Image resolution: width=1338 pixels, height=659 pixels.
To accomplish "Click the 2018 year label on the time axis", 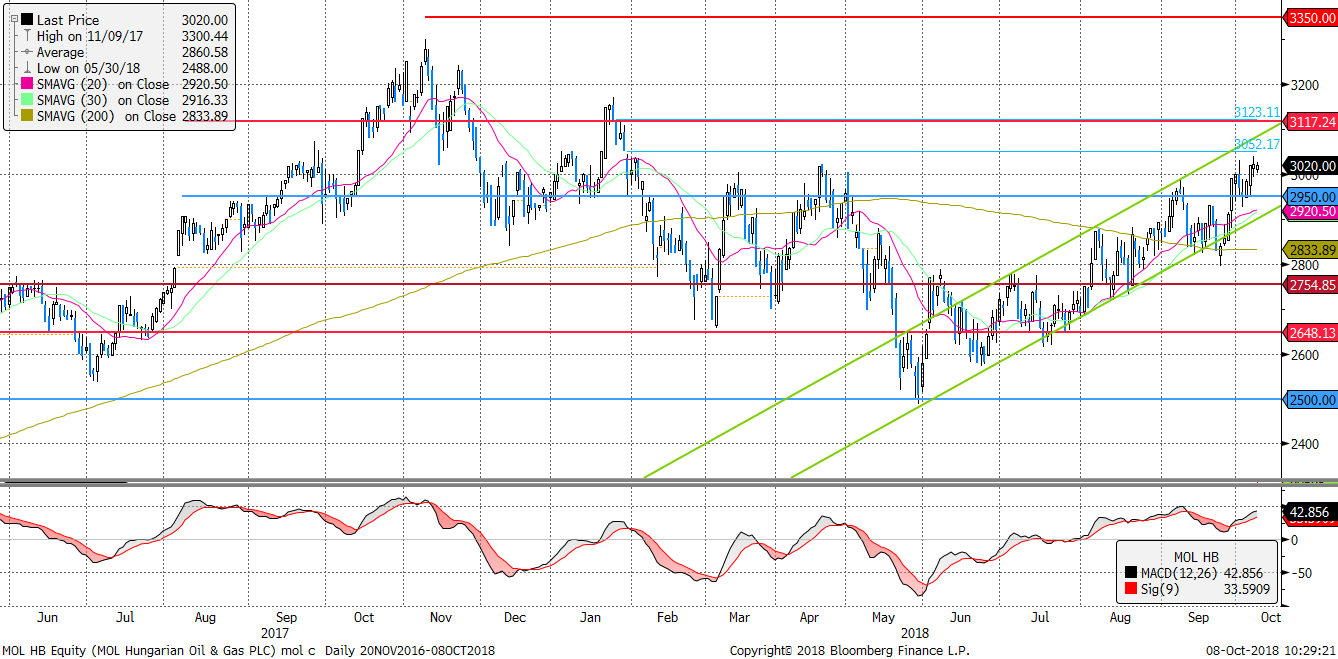I will [916, 633].
